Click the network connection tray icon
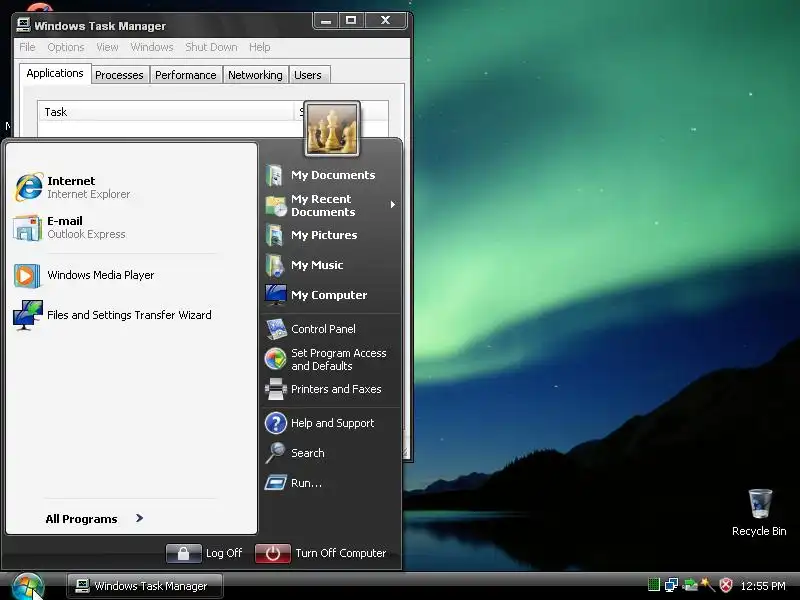 coord(671,585)
